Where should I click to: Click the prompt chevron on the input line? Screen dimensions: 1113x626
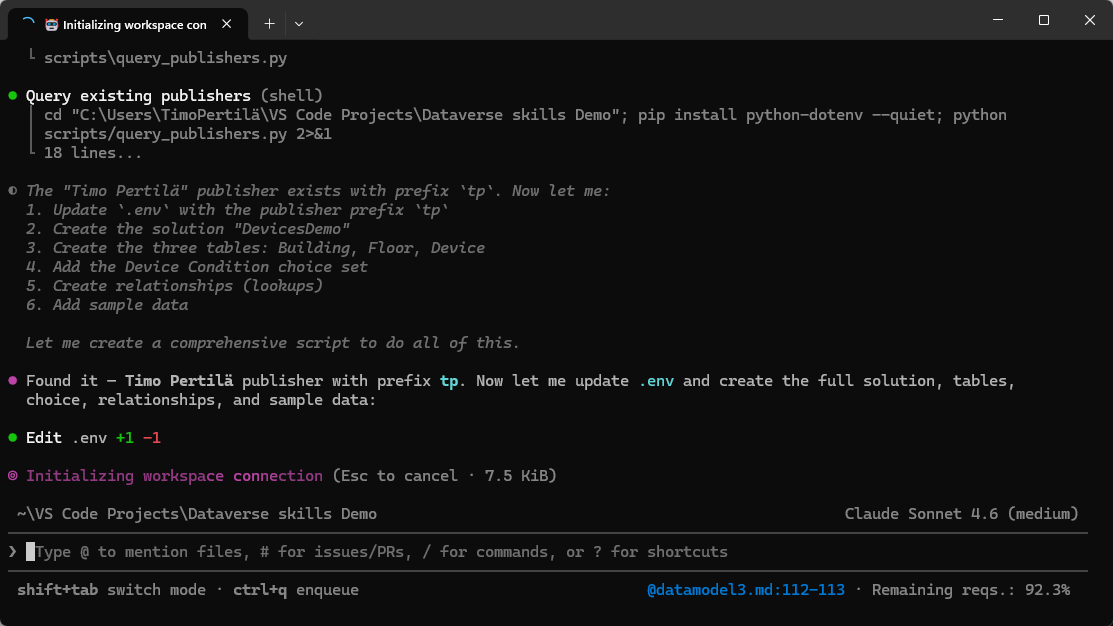tap(13, 552)
